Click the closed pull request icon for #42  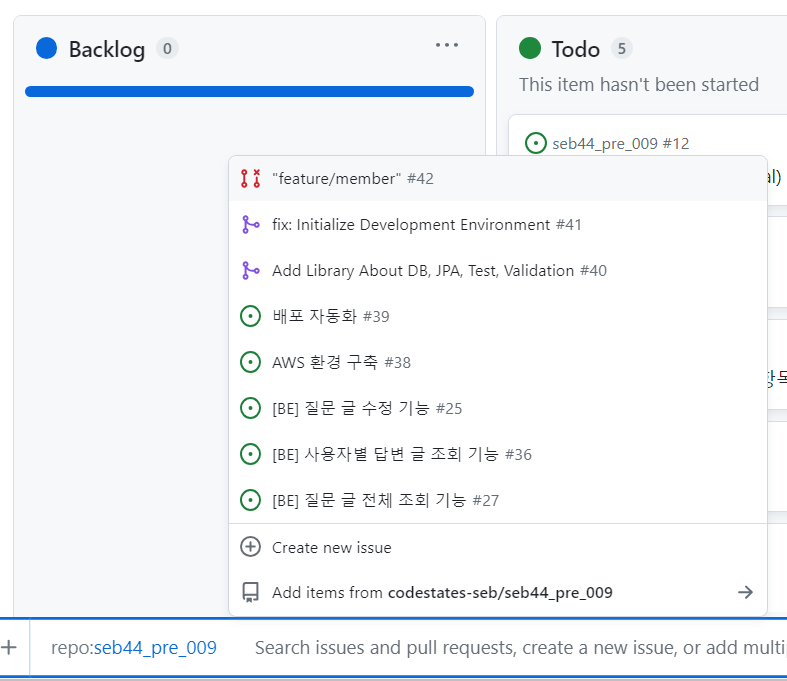[250, 179]
